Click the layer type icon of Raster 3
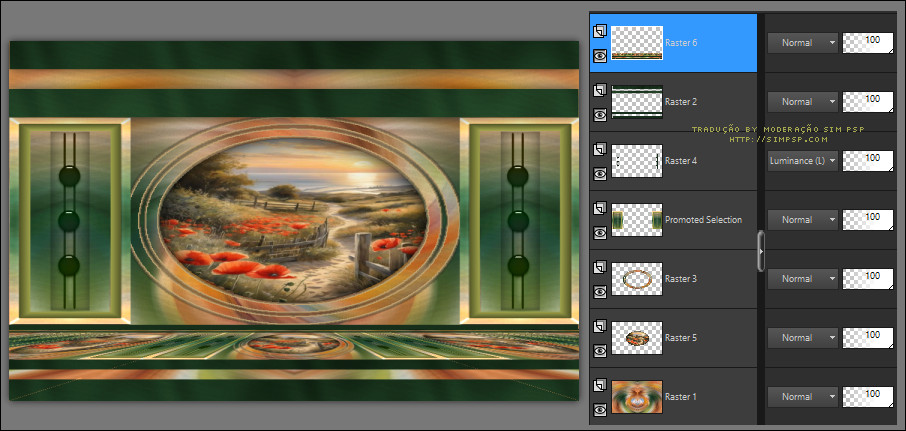Viewport: 906px width, 431px height. click(600, 266)
